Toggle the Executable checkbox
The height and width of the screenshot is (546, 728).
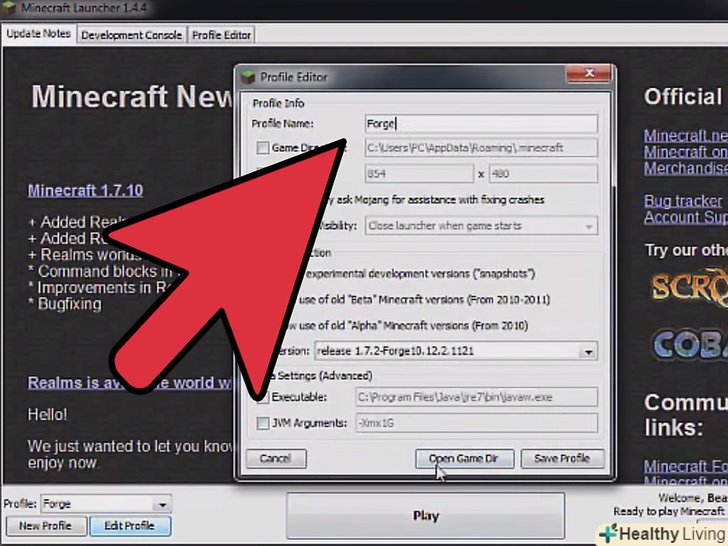[x=263, y=397]
